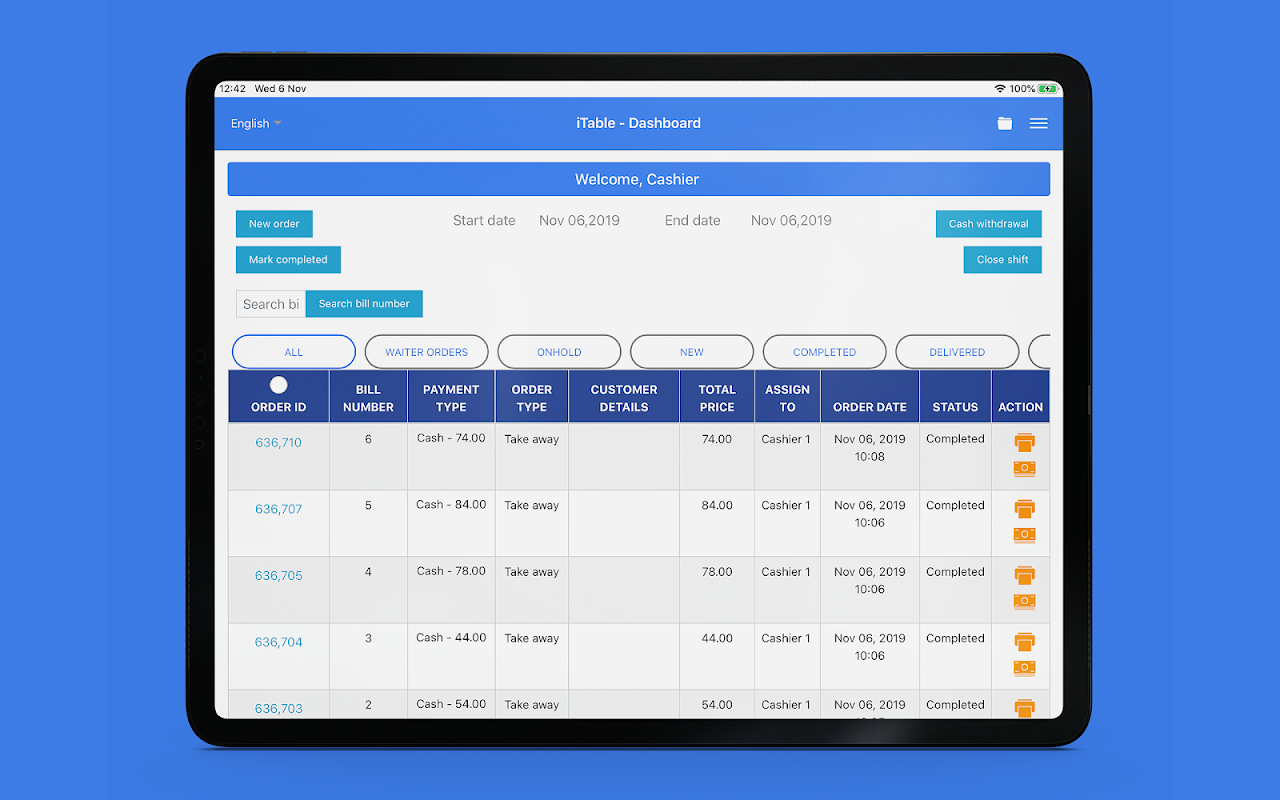
Task: Click cash payment icon for order 636,710
Action: [1024, 468]
